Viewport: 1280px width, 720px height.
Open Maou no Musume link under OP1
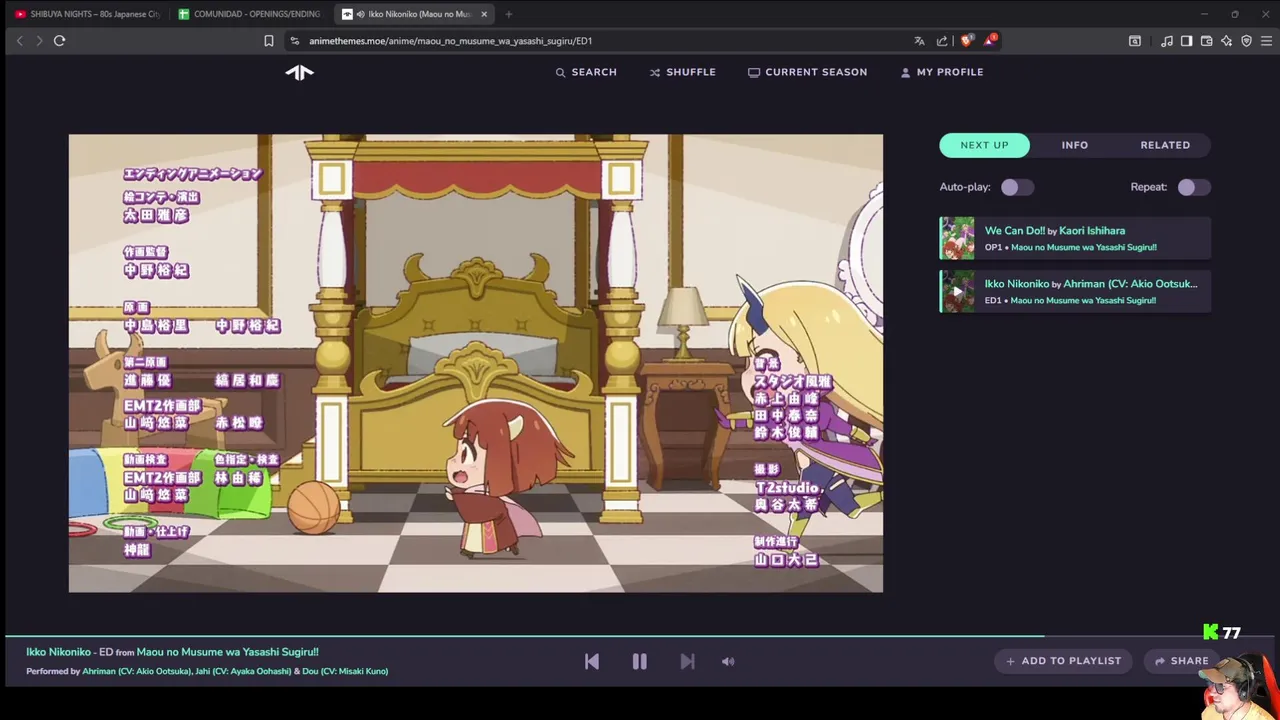1084,247
